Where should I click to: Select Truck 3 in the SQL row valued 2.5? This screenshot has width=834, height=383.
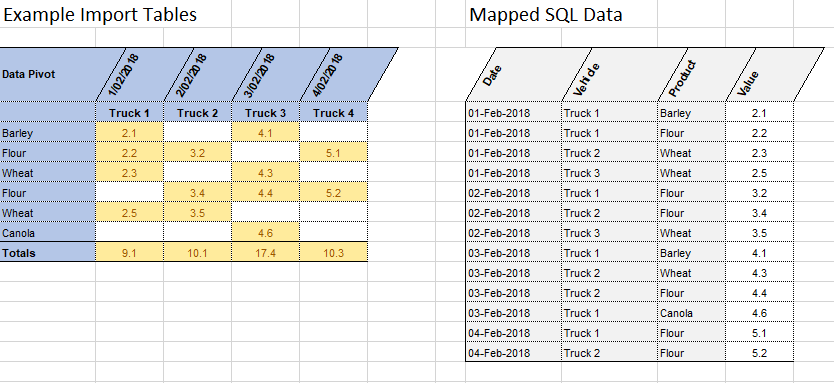click(610, 173)
